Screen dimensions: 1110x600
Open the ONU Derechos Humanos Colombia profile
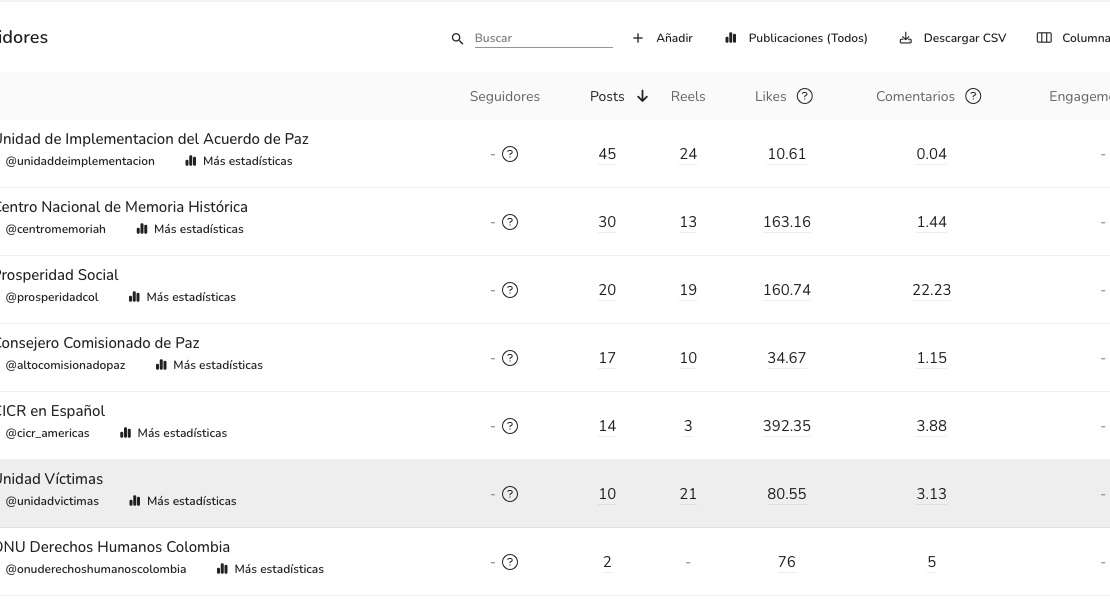(x=115, y=546)
